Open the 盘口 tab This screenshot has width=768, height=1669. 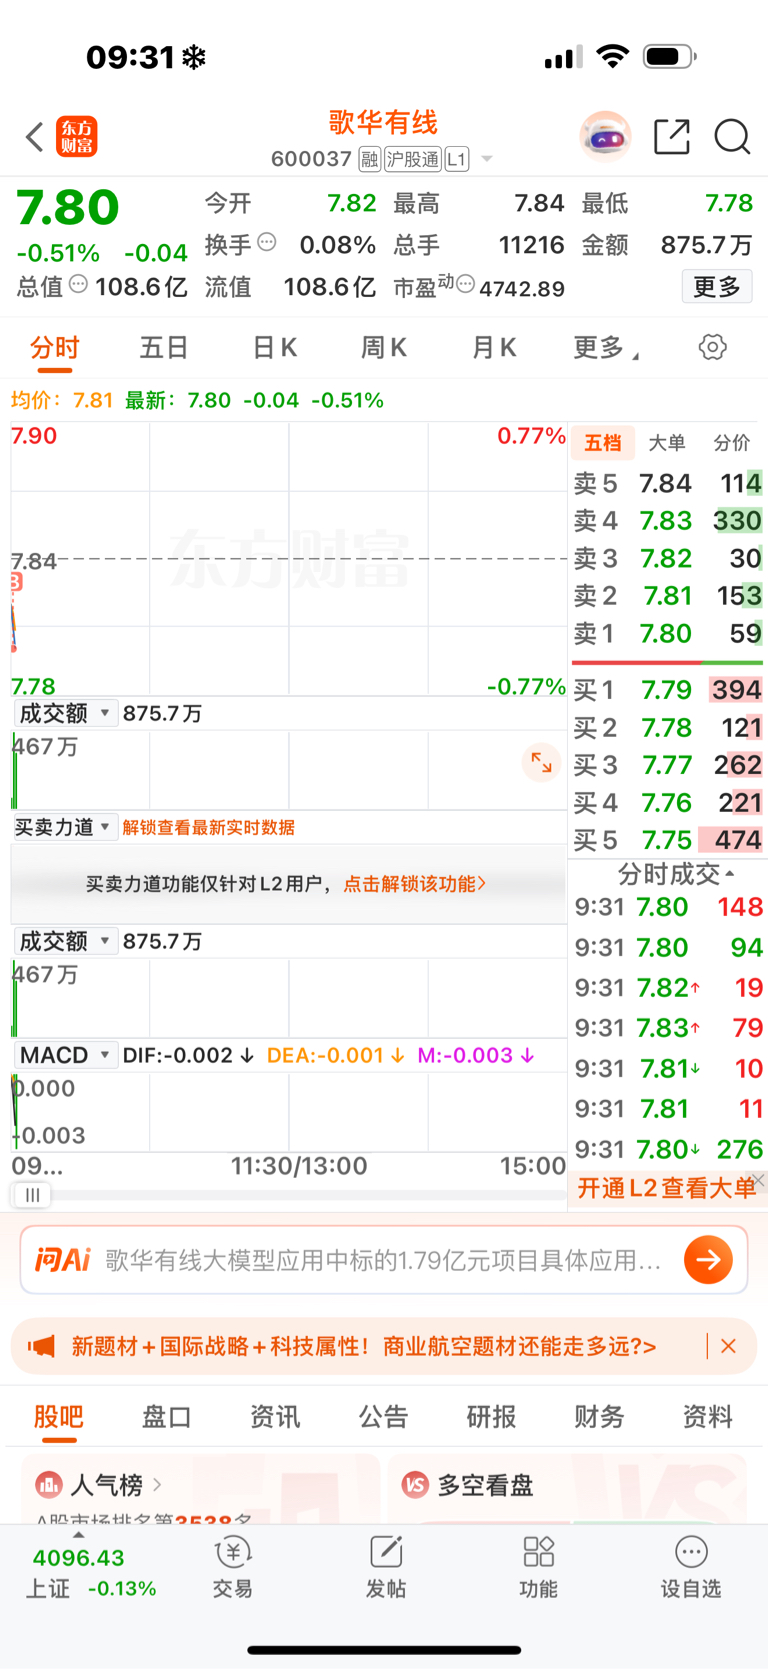pyautogui.click(x=167, y=1417)
